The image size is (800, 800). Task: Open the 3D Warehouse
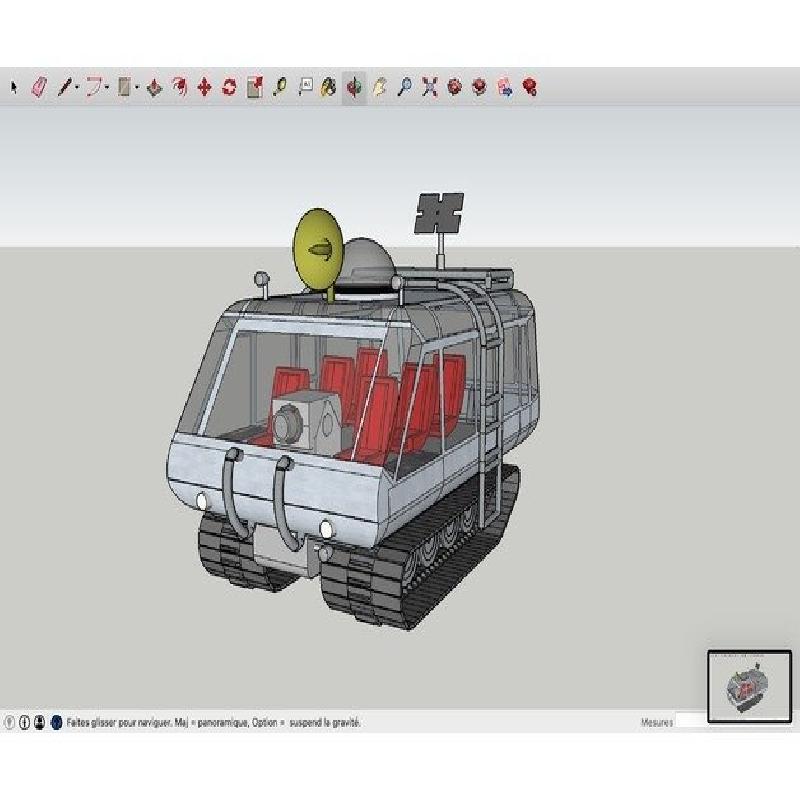coord(455,87)
